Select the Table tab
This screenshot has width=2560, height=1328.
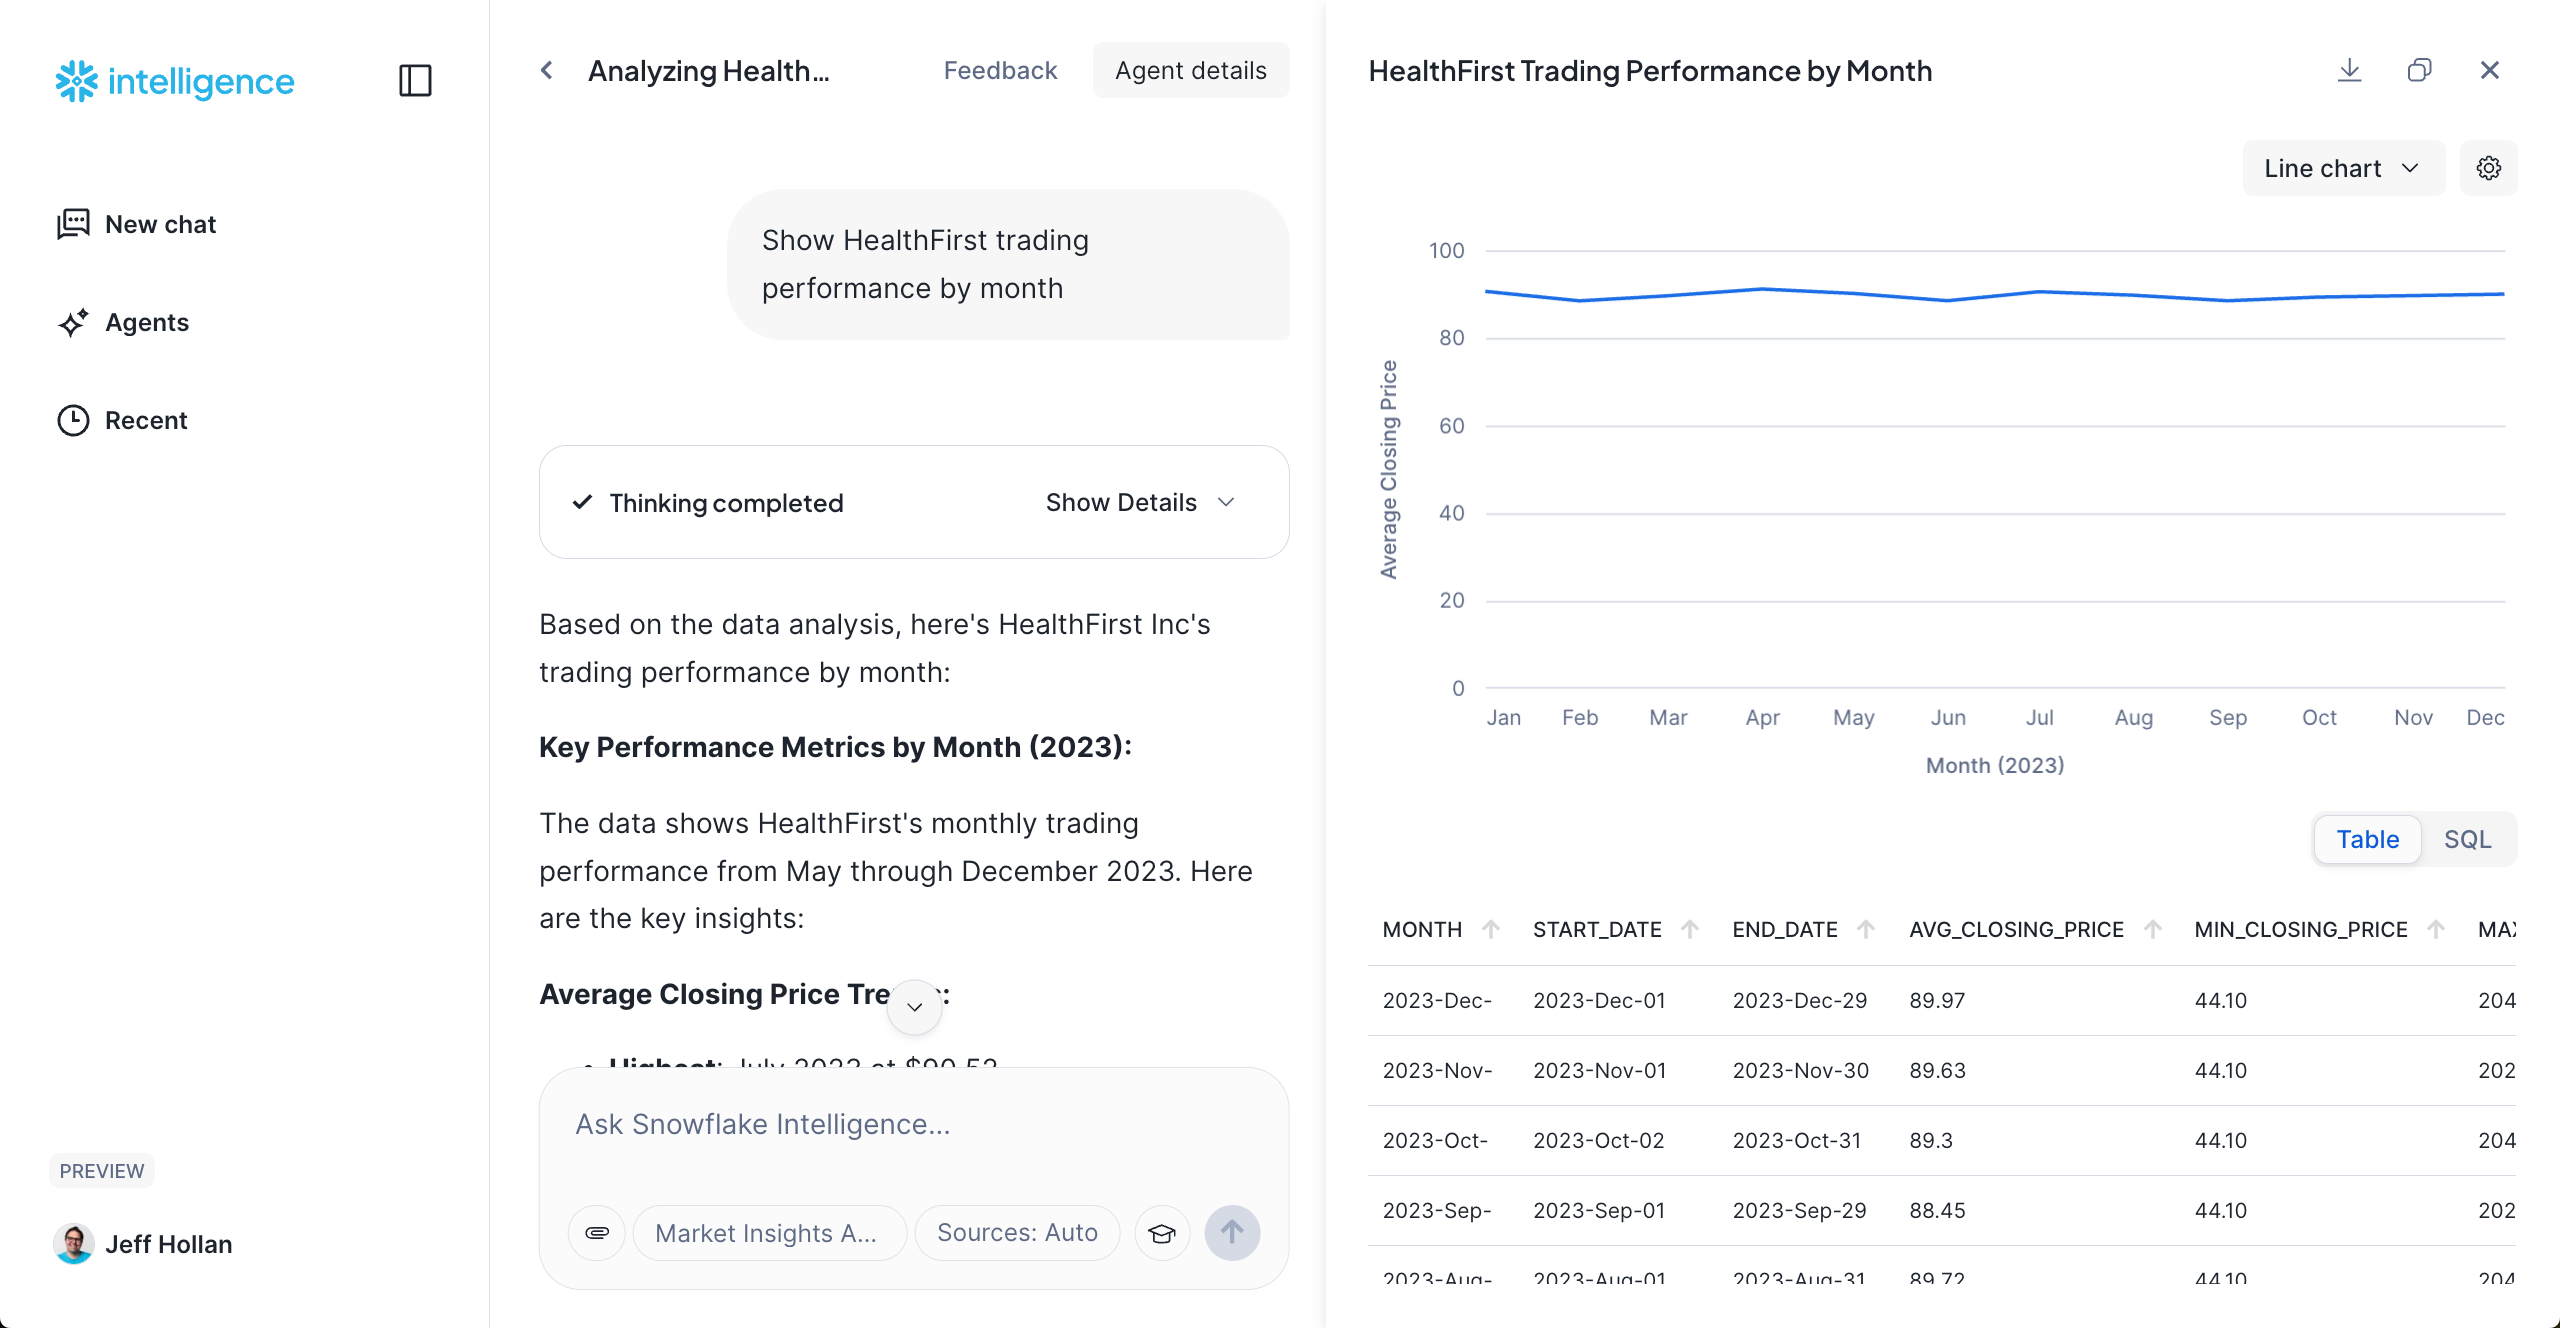coord(2367,839)
